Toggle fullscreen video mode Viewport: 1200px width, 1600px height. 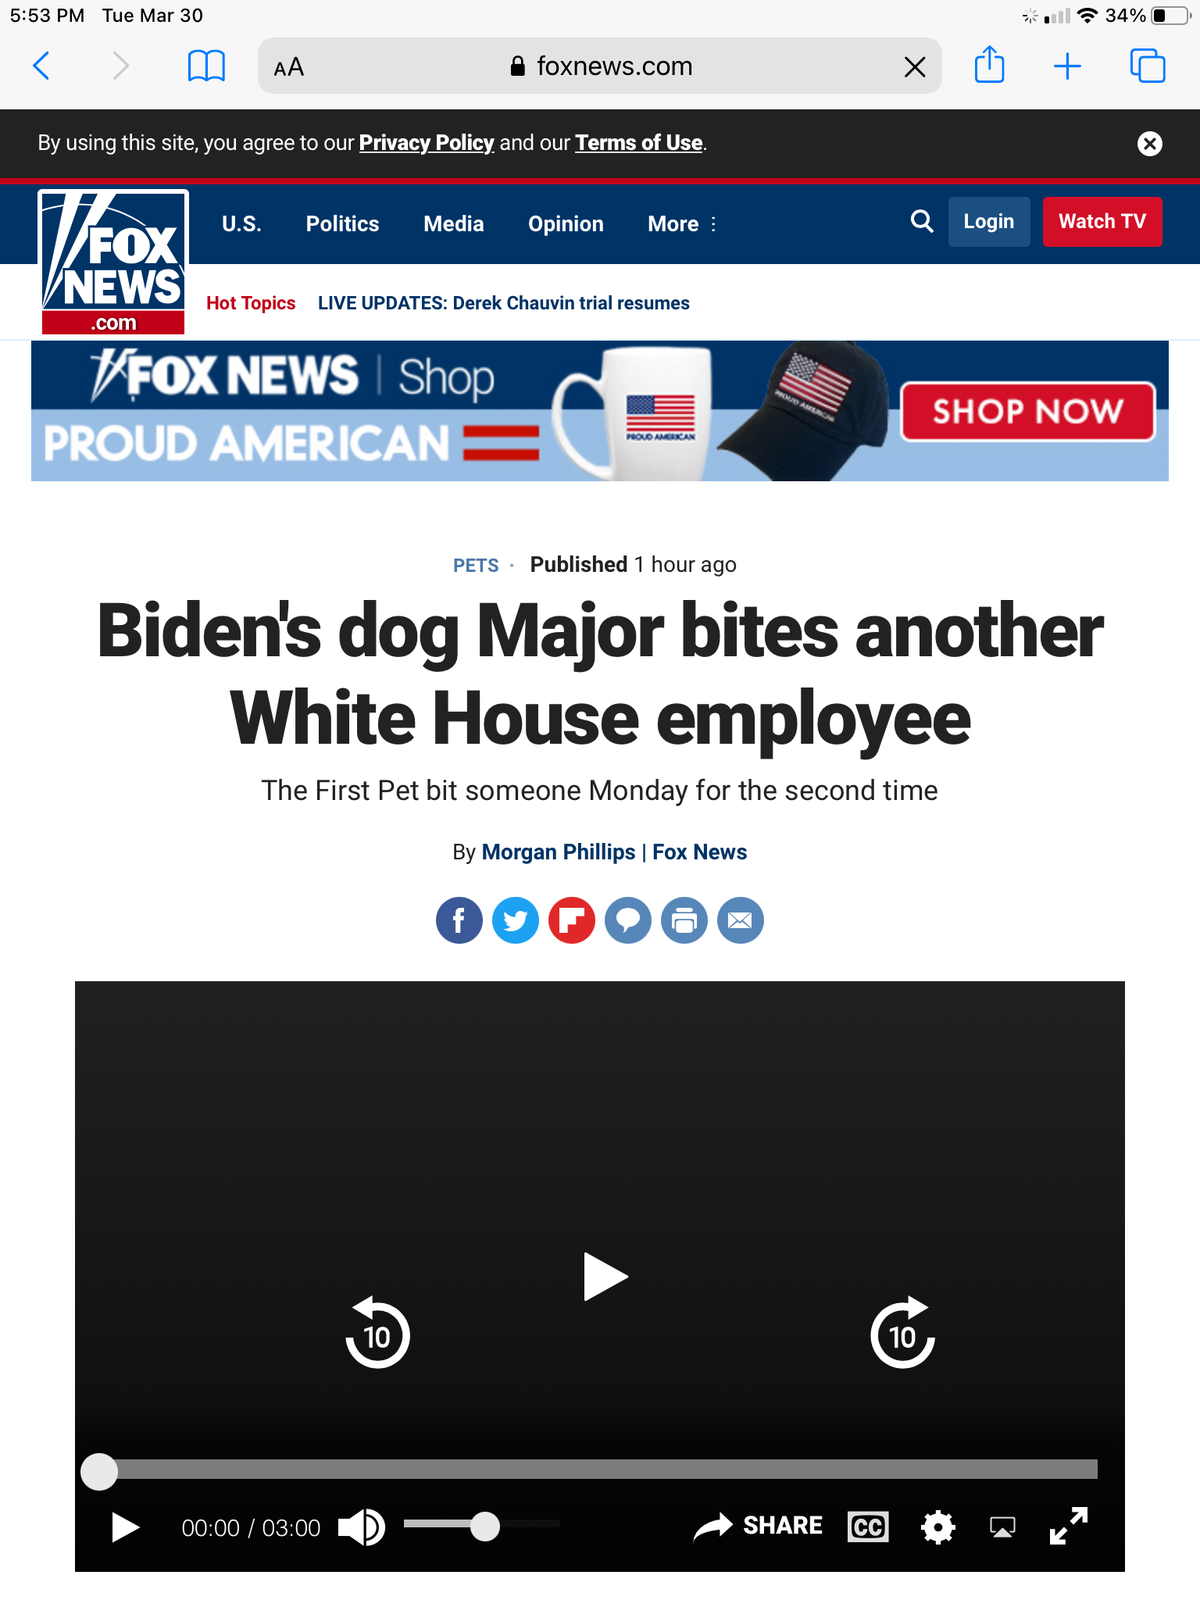coord(1069,1526)
